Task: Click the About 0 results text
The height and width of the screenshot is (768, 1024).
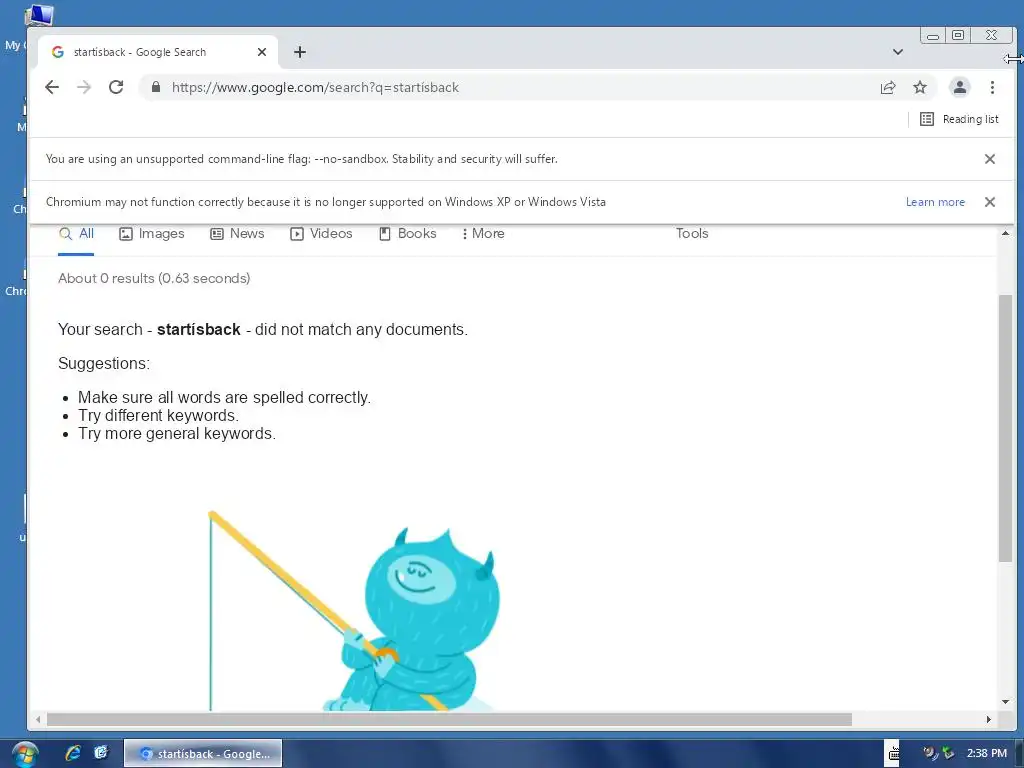Action: coord(154,278)
